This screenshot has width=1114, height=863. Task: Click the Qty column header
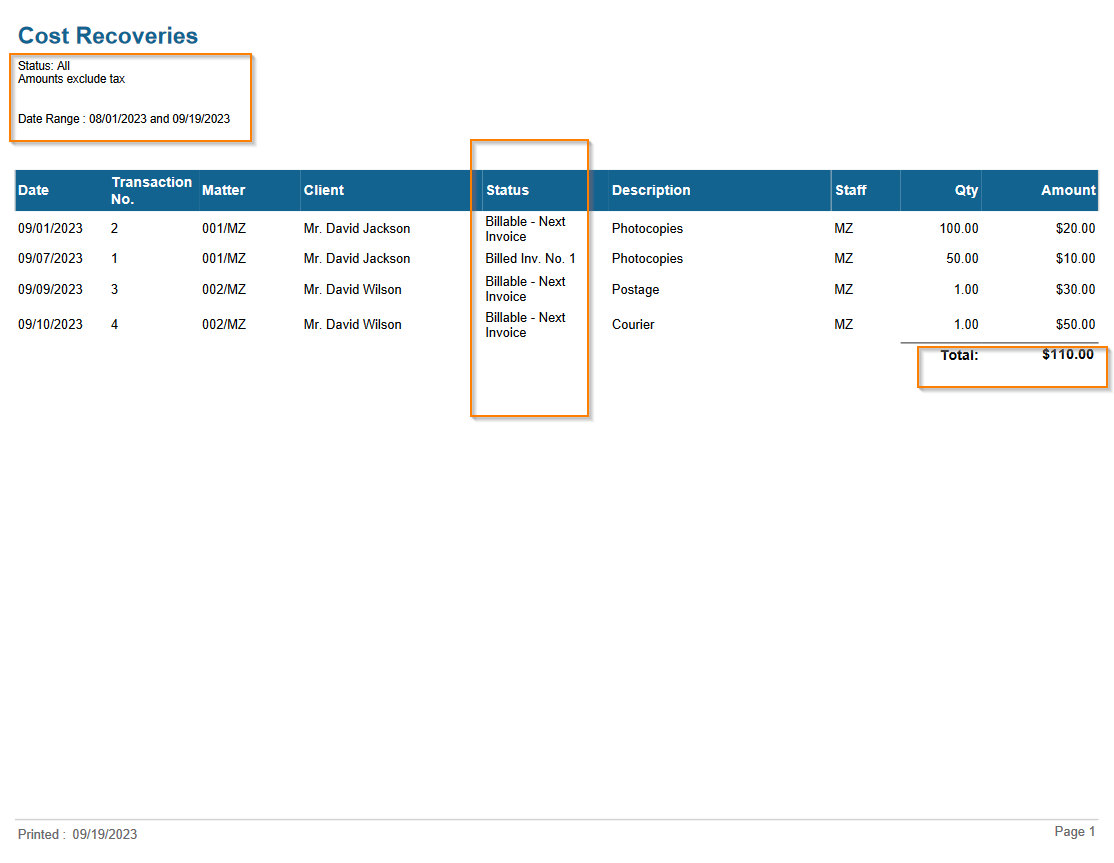pyautogui.click(x=966, y=190)
